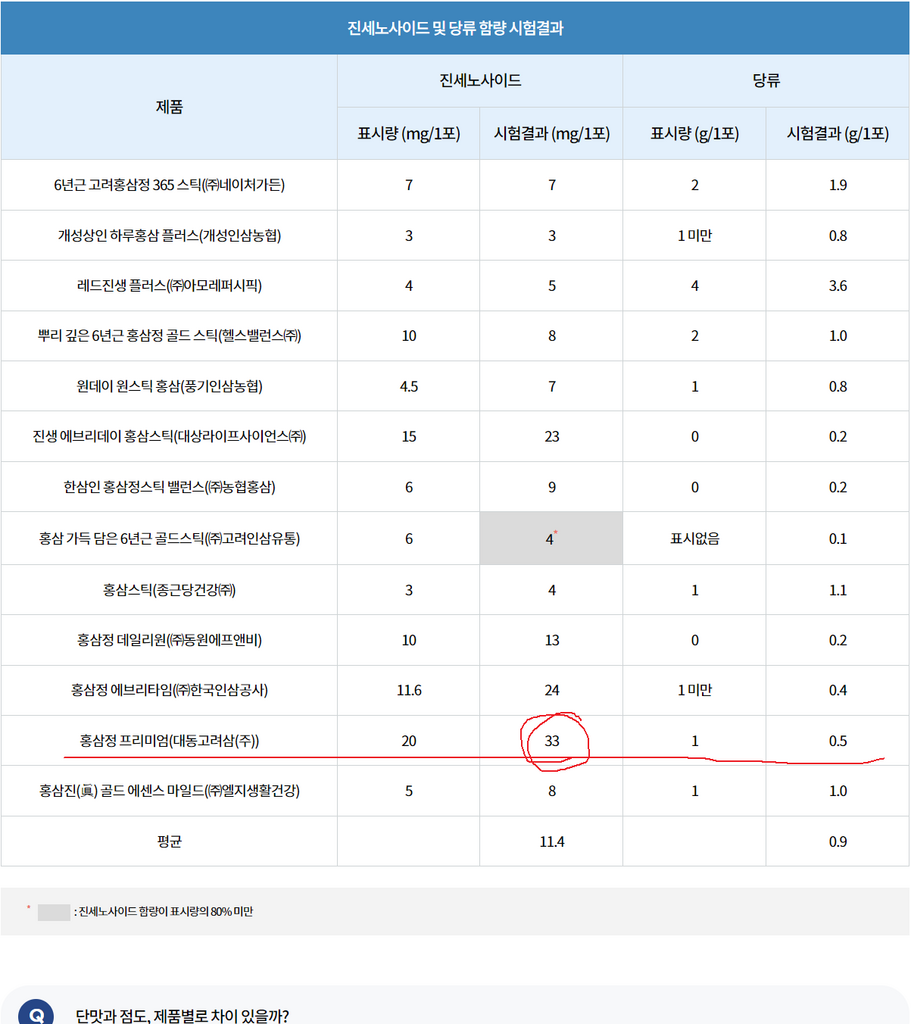Click the average ginsenoside value 11.4
This screenshot has width=911, height=1024.
pos(552,842)
